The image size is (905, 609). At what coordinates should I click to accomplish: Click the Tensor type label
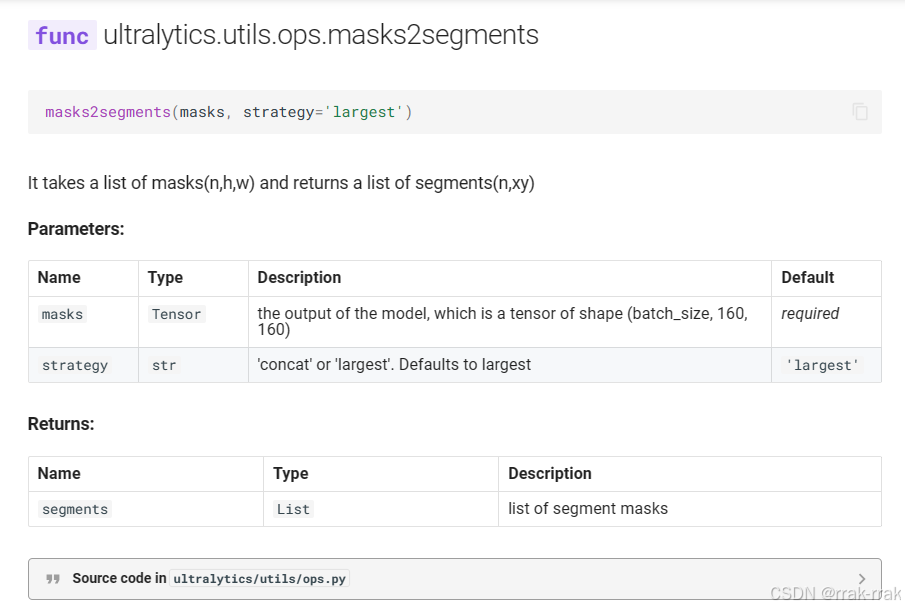click(x=177, y=314)
